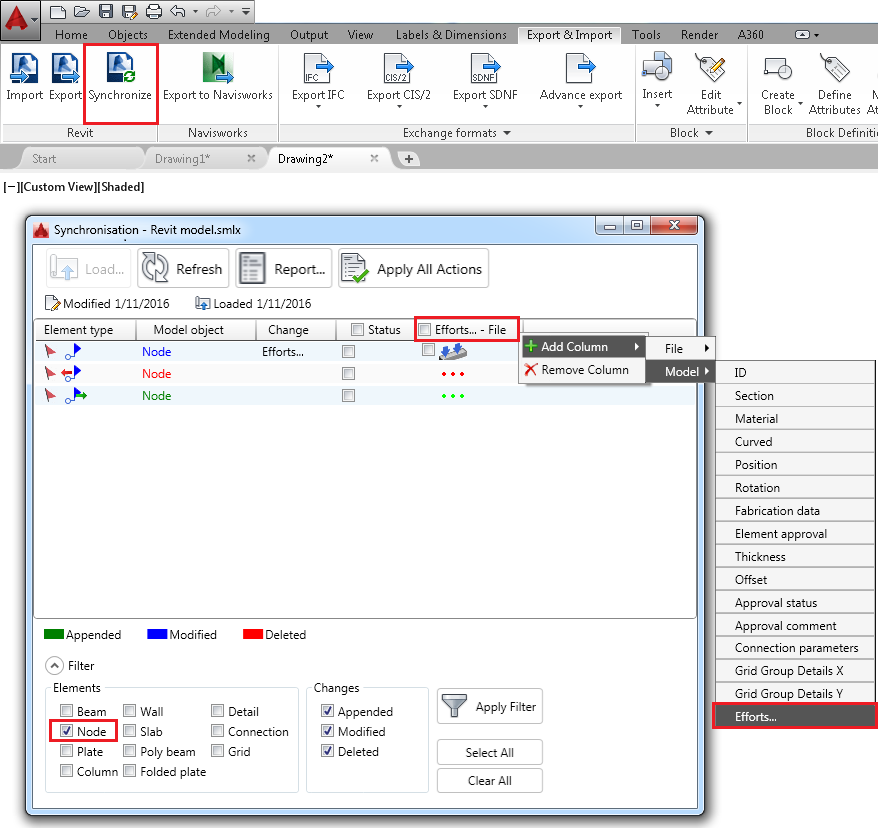This screenshot has width=878, height=828.
Task: Click the Export CIS/2 icon
Action: tap(398, 68)
